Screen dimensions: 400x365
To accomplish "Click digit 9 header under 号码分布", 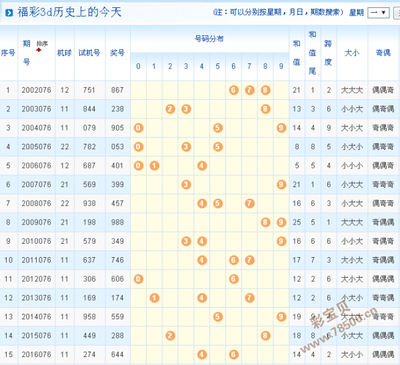I will [281, 66].
